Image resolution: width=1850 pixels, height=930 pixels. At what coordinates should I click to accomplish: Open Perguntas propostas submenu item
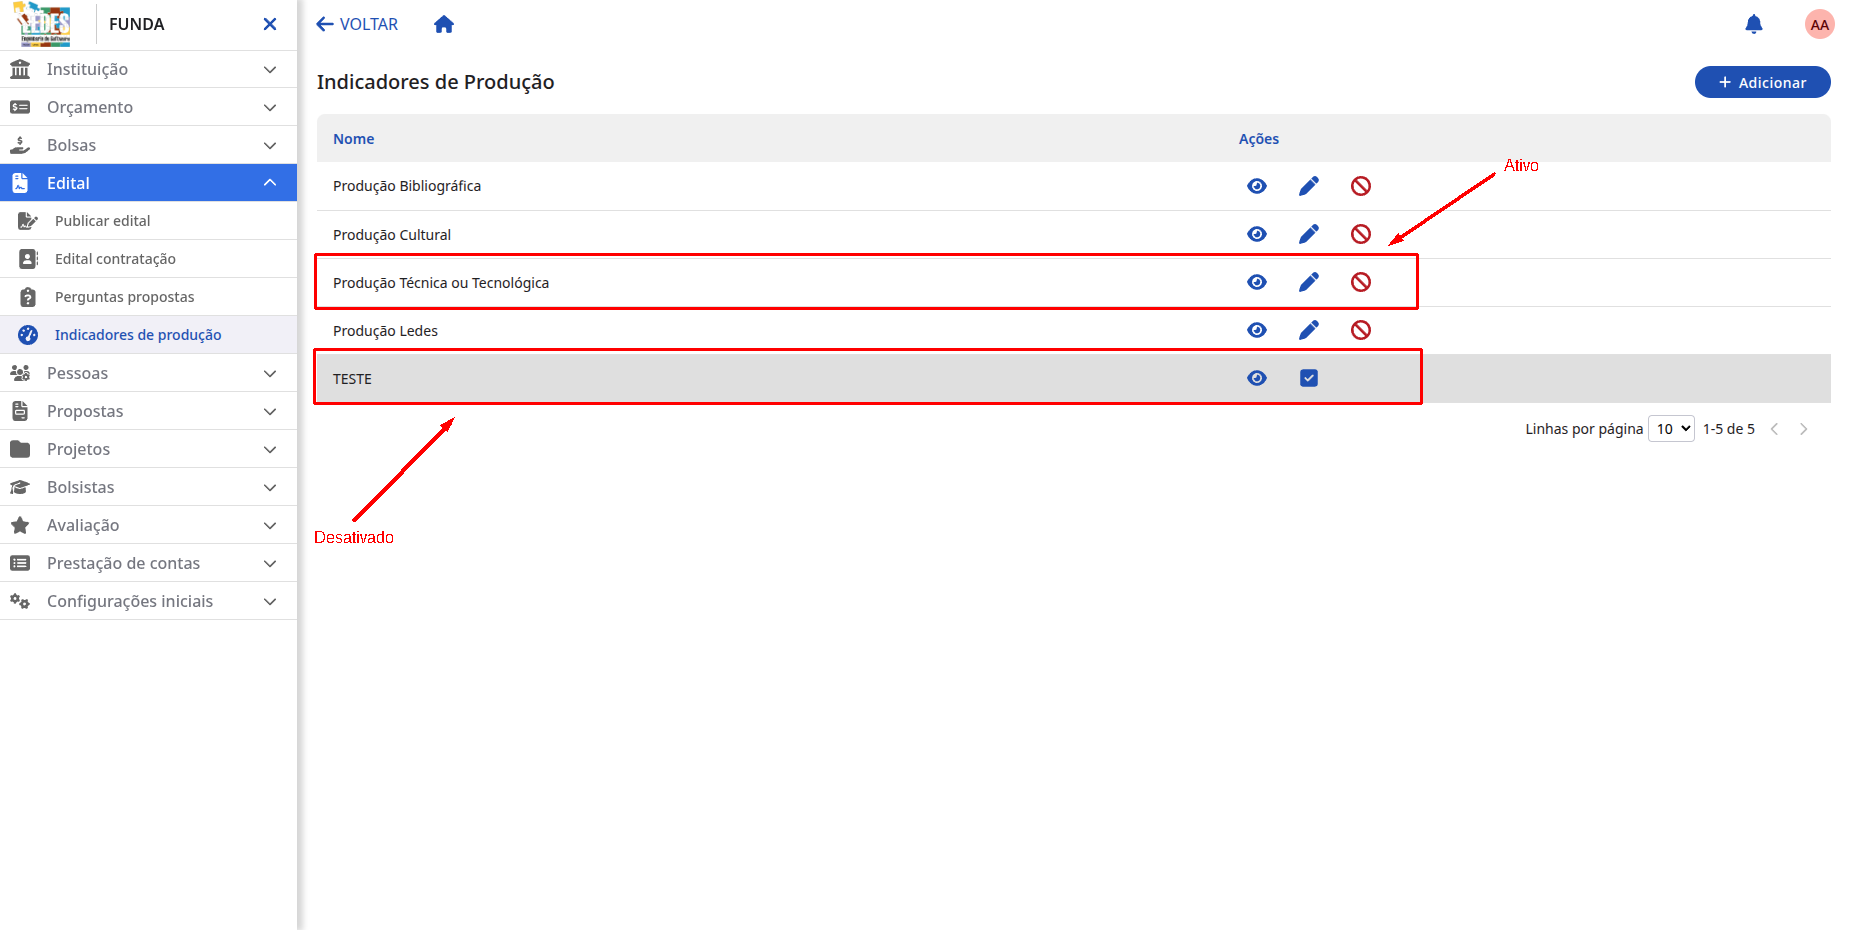point(148,297)
